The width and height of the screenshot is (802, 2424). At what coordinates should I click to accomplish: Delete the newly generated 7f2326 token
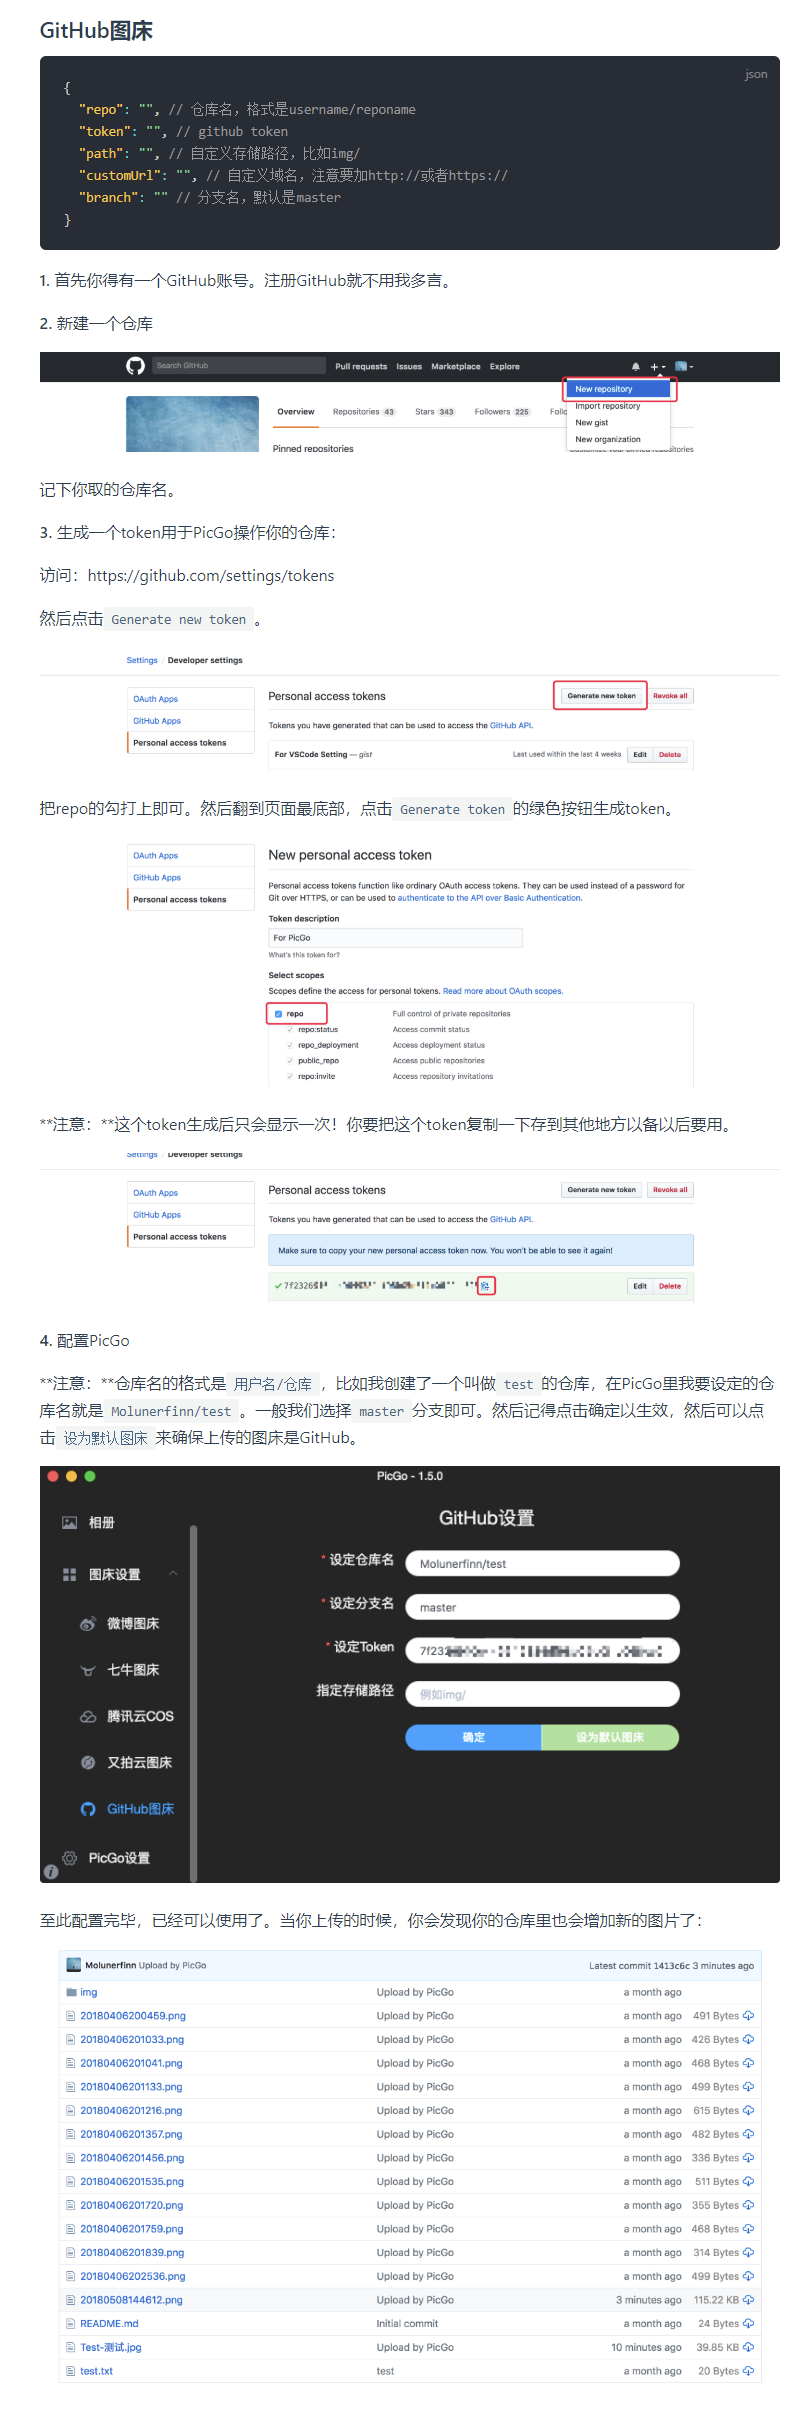coord(670,1286)
